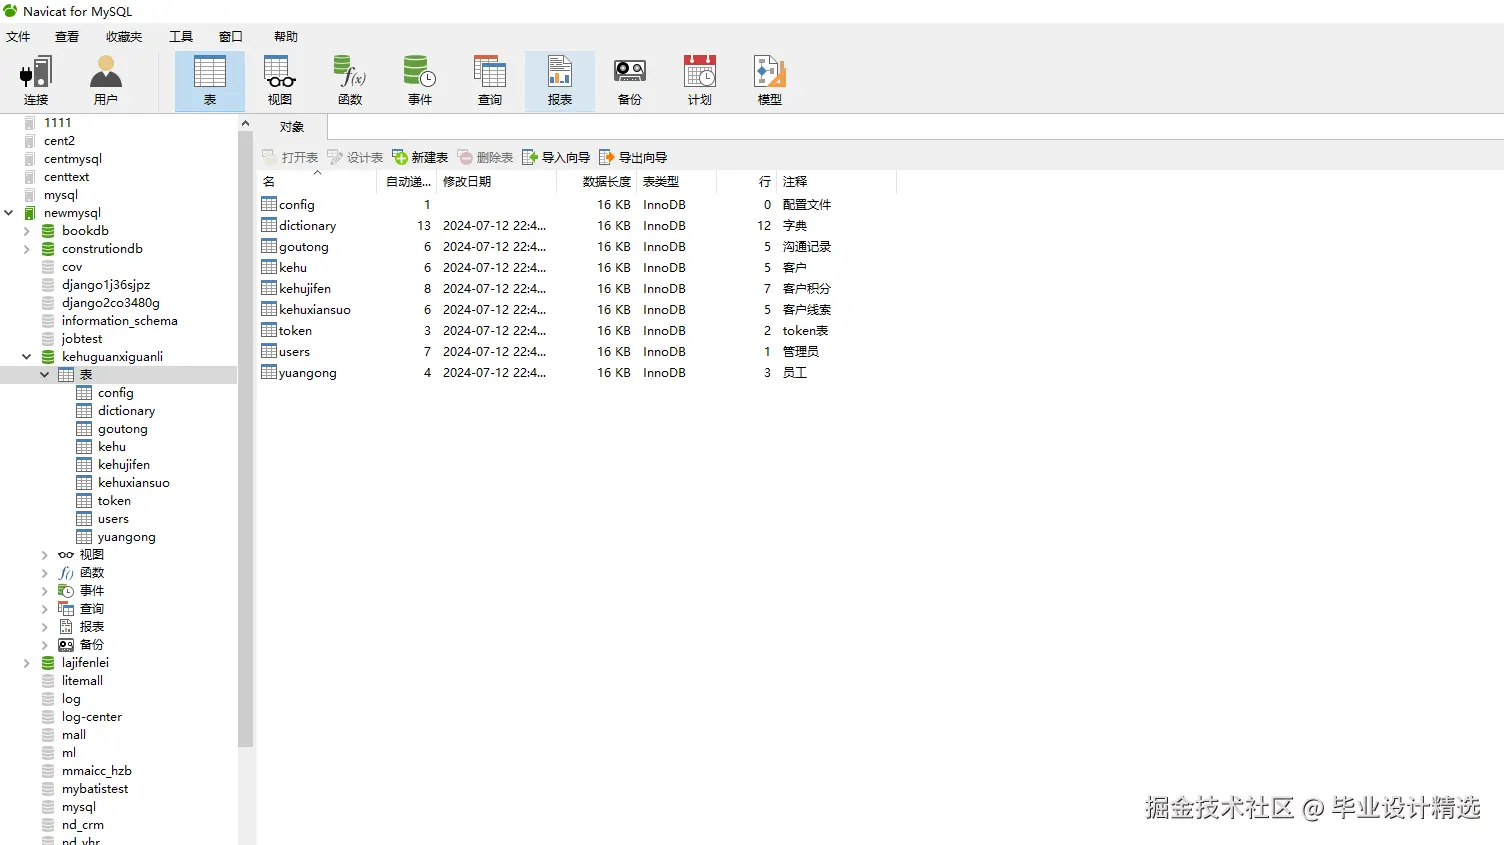Click 打开表 open table button

point(290,157)
